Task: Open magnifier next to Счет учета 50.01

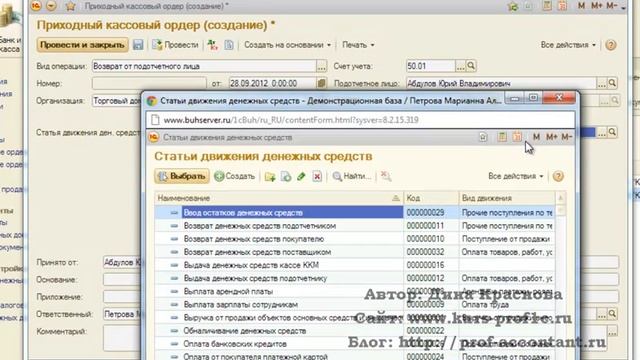Action: point(471,66)
